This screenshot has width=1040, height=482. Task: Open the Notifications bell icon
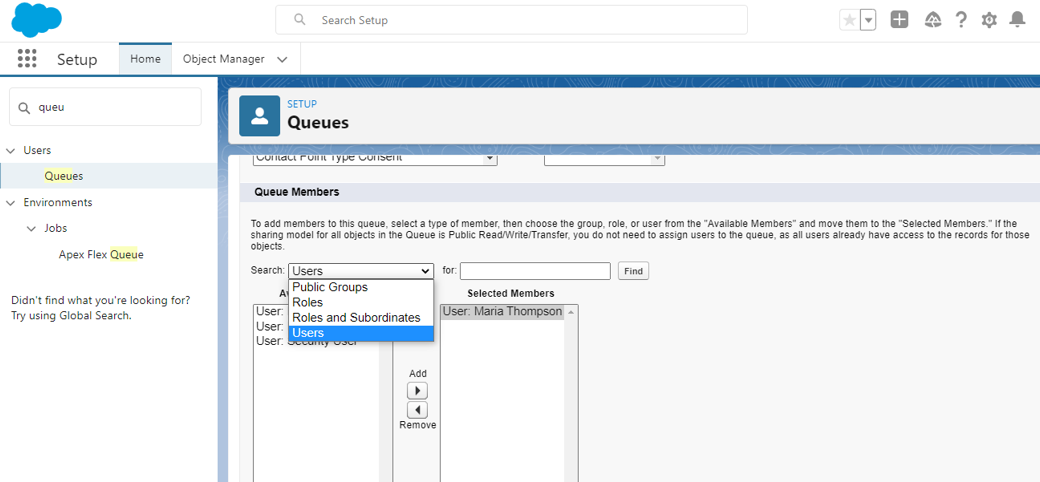point(1017,20)
